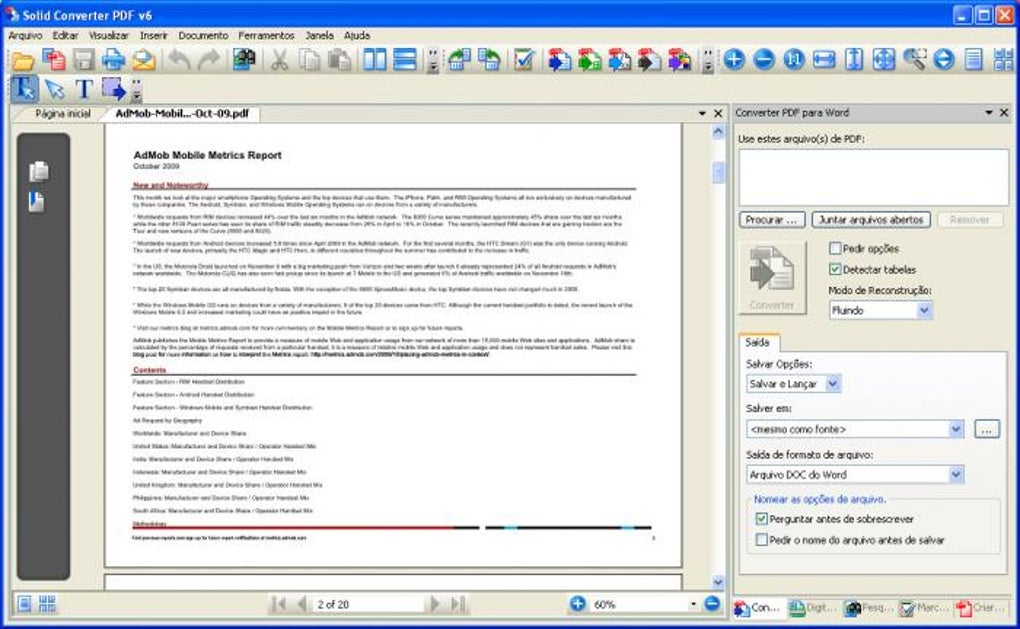The image size is (1020, 629).
Task: Click the rotate page right icon
Action: (x=489, y=60)
